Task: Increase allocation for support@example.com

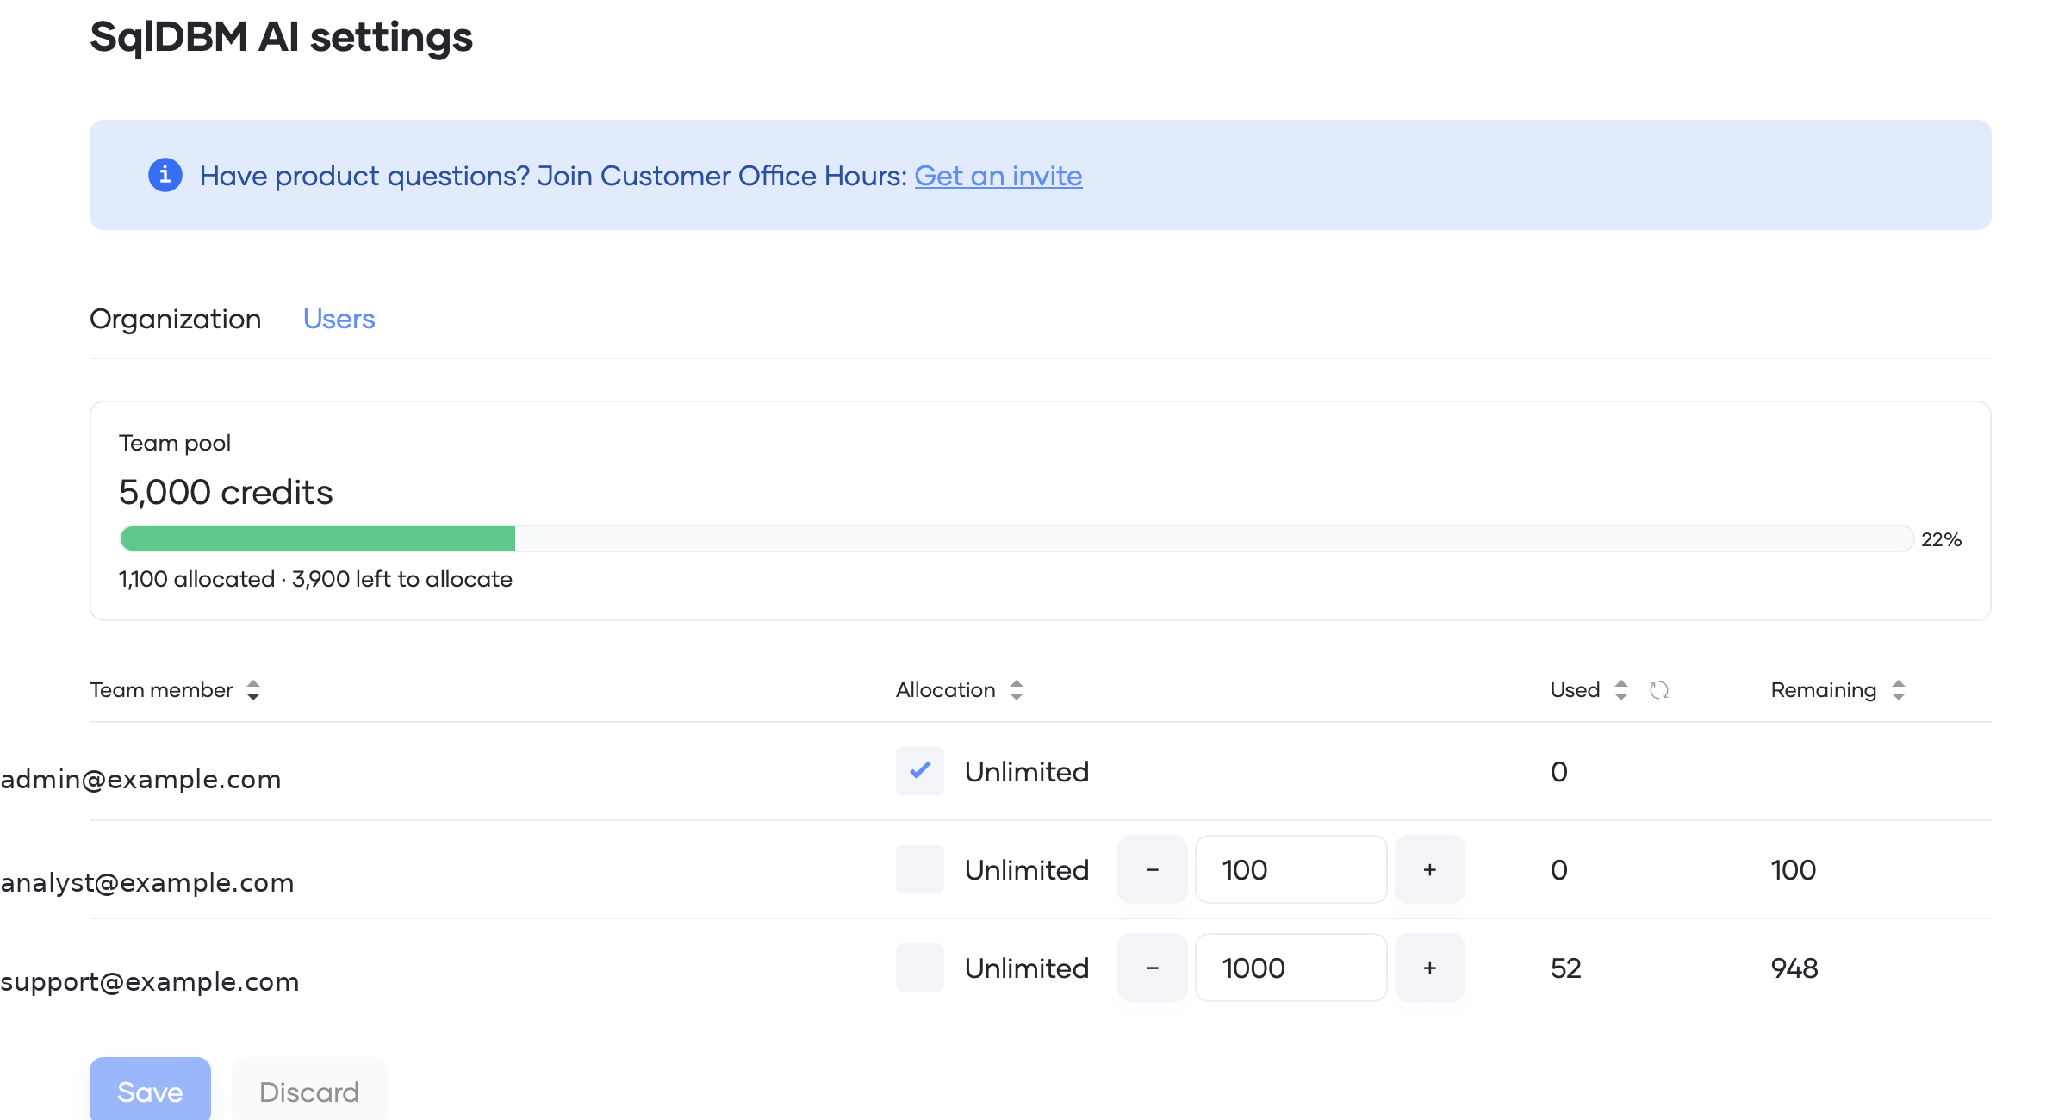Action: 1430,967
